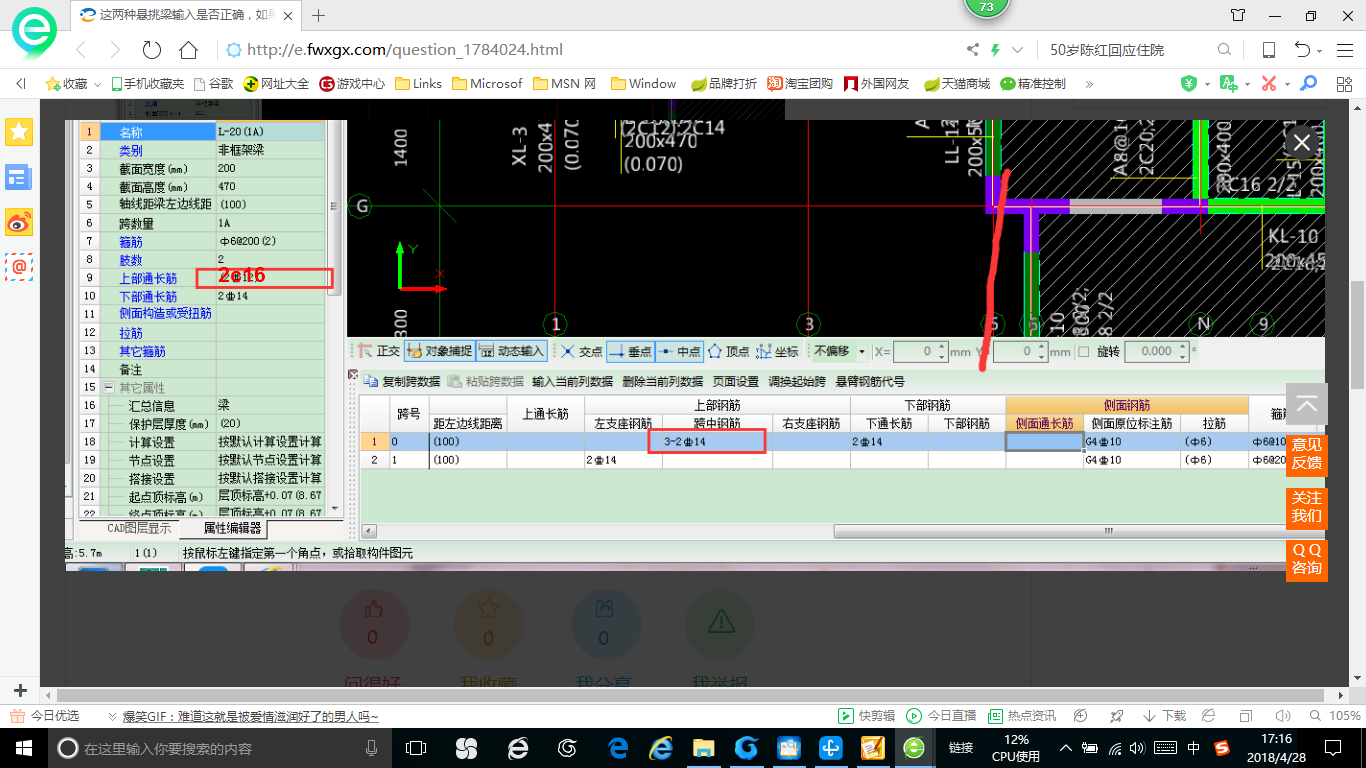Viewport: 1366px width, 768px height.
Task: Add a sidebar app with plus icon
Action: [19, 690]
